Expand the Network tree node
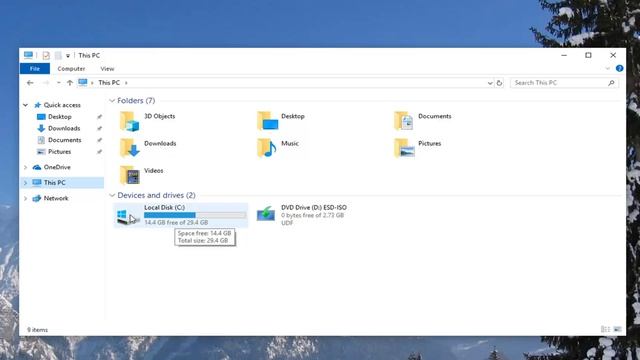 coord(25,198)
